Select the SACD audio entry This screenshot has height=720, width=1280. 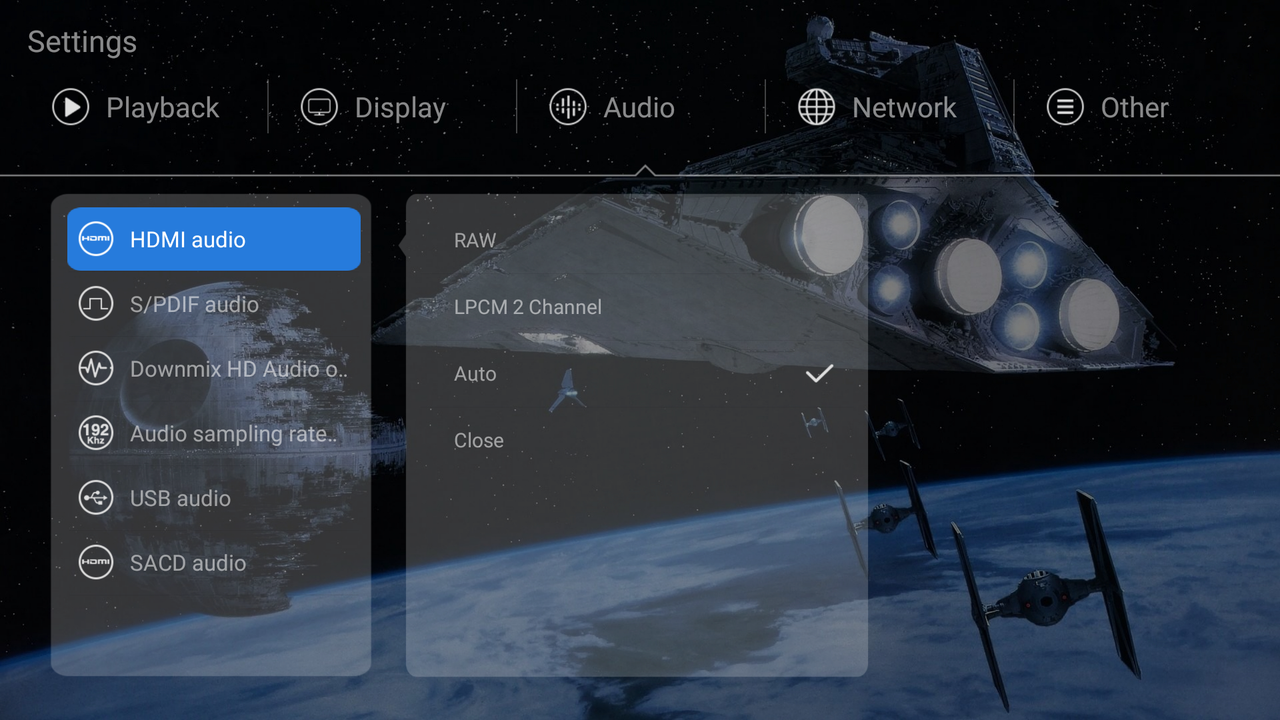(x=214, y=563)
